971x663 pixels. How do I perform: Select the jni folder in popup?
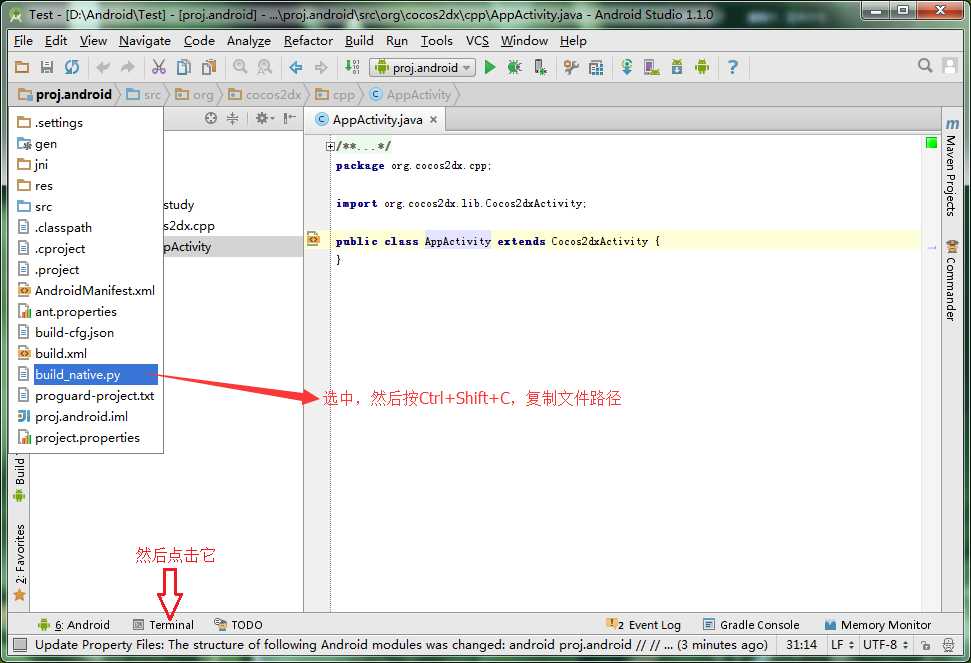coord(87,164)
